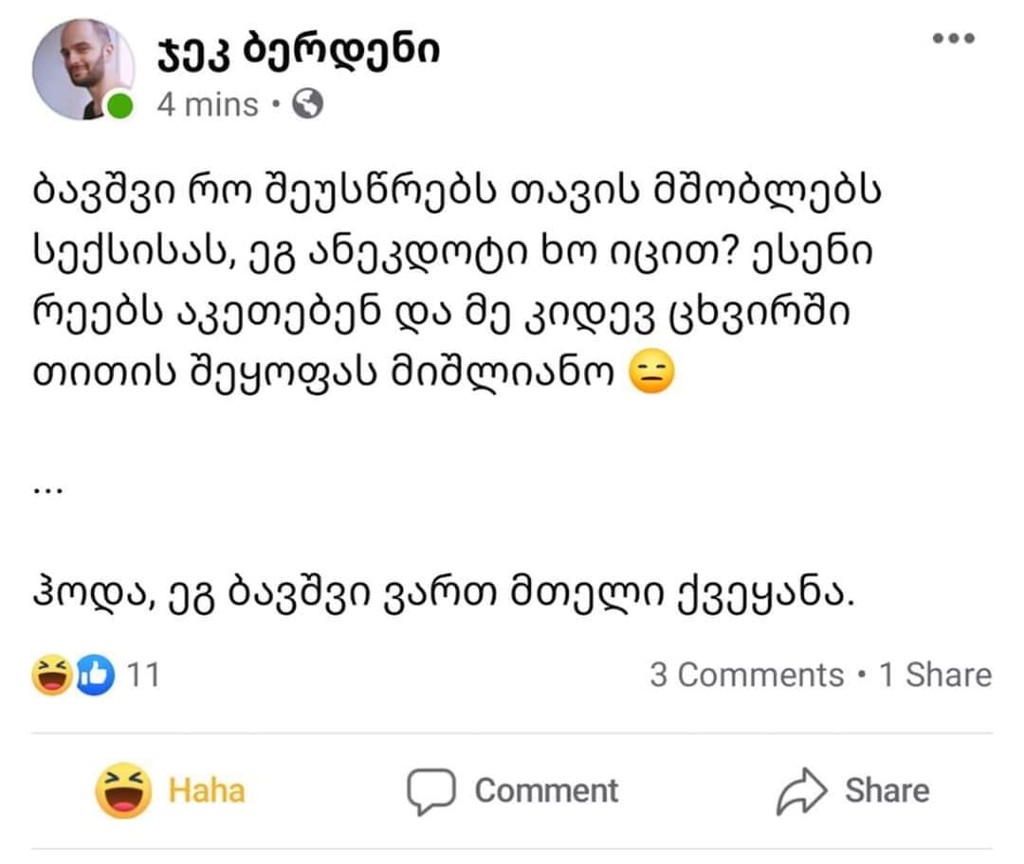Click the share arrow icon
This screenshot has width=1024, height=864.
pyautogui.click(x=802, y=792)
